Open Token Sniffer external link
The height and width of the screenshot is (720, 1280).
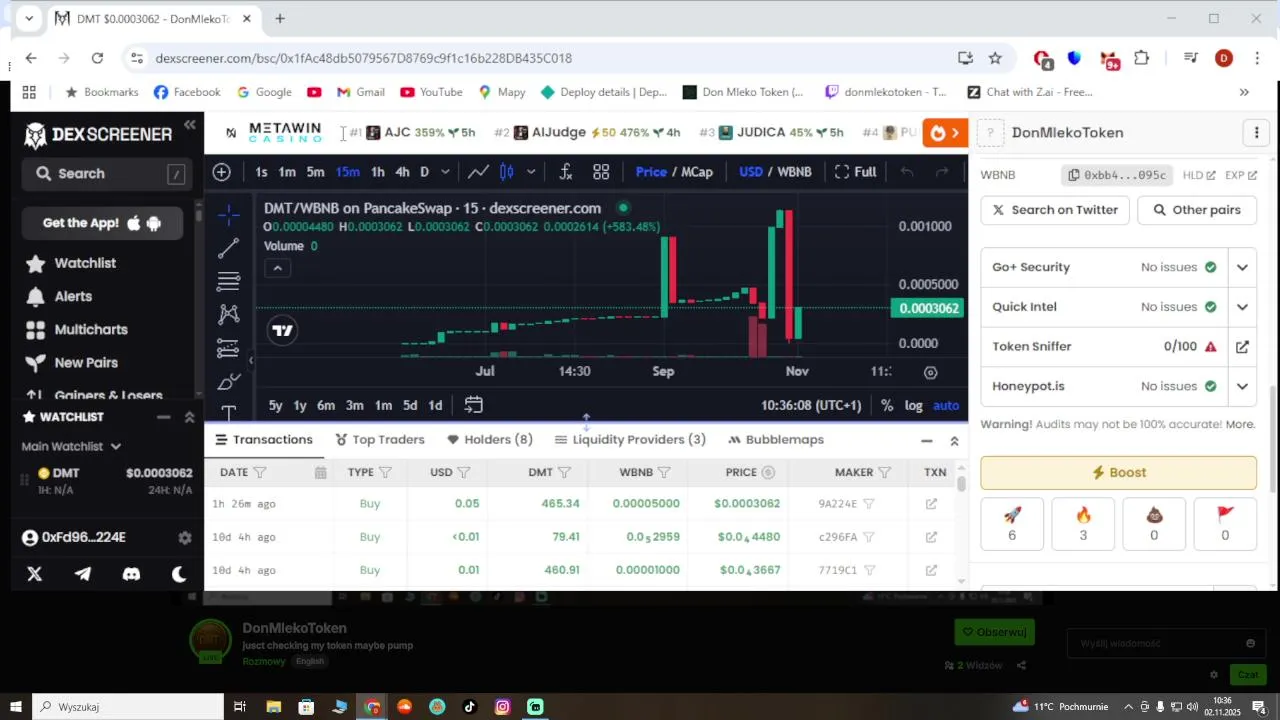point(1242,347)
